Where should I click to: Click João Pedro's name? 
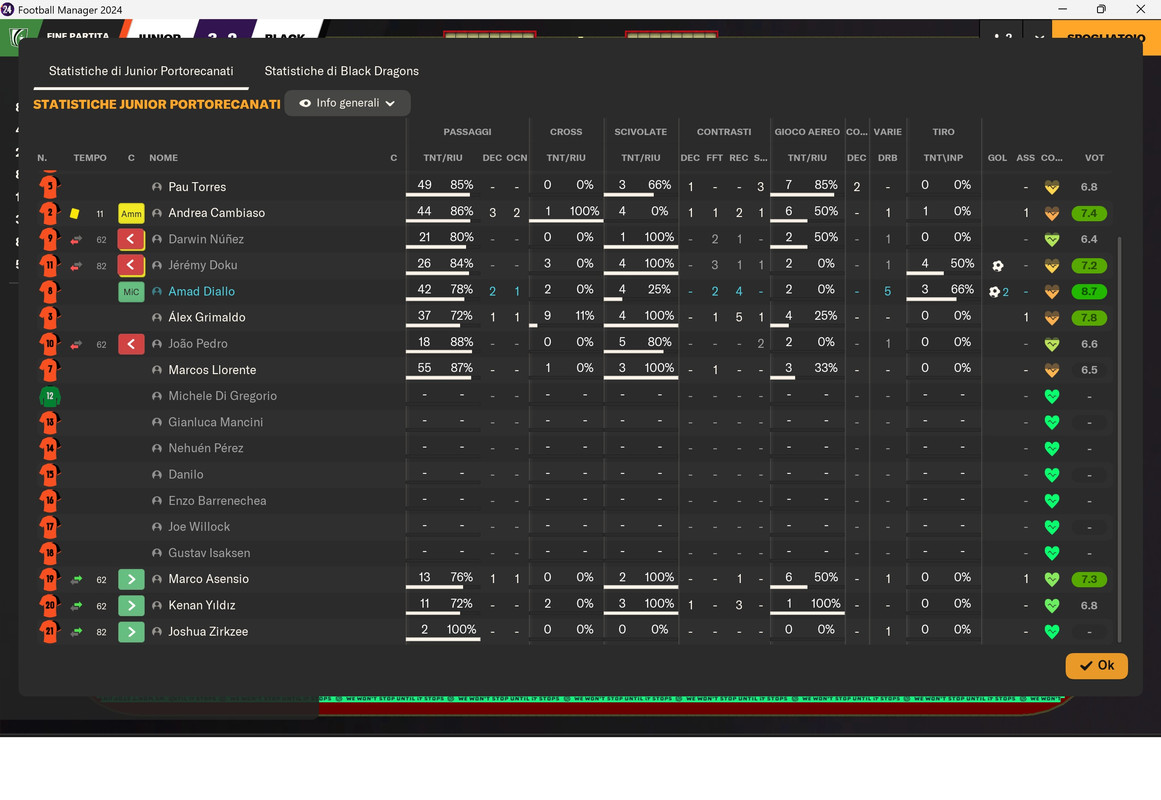(198, 344)
